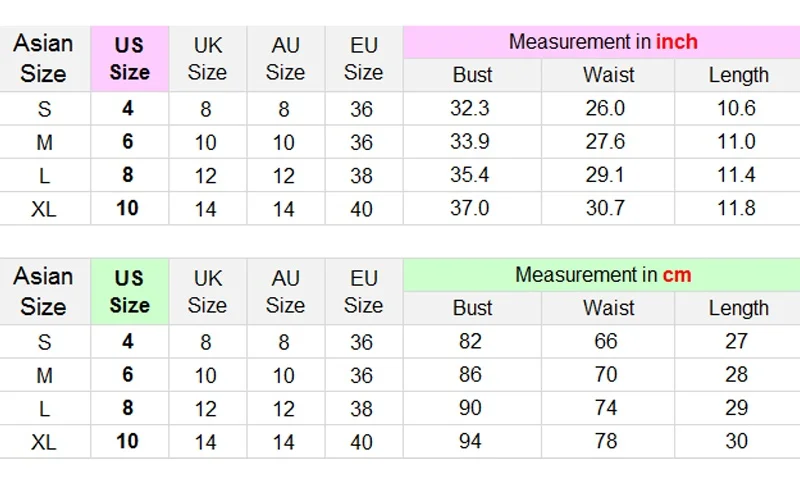Click the bold US size 10 in the cm table
The width and height of the screenshot is (800, 487).
127,441
